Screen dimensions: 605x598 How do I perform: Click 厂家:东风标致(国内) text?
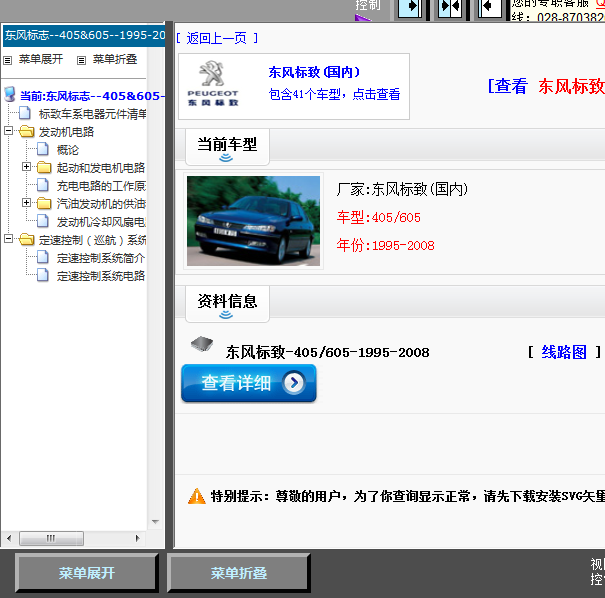click(x=402, y=189)
